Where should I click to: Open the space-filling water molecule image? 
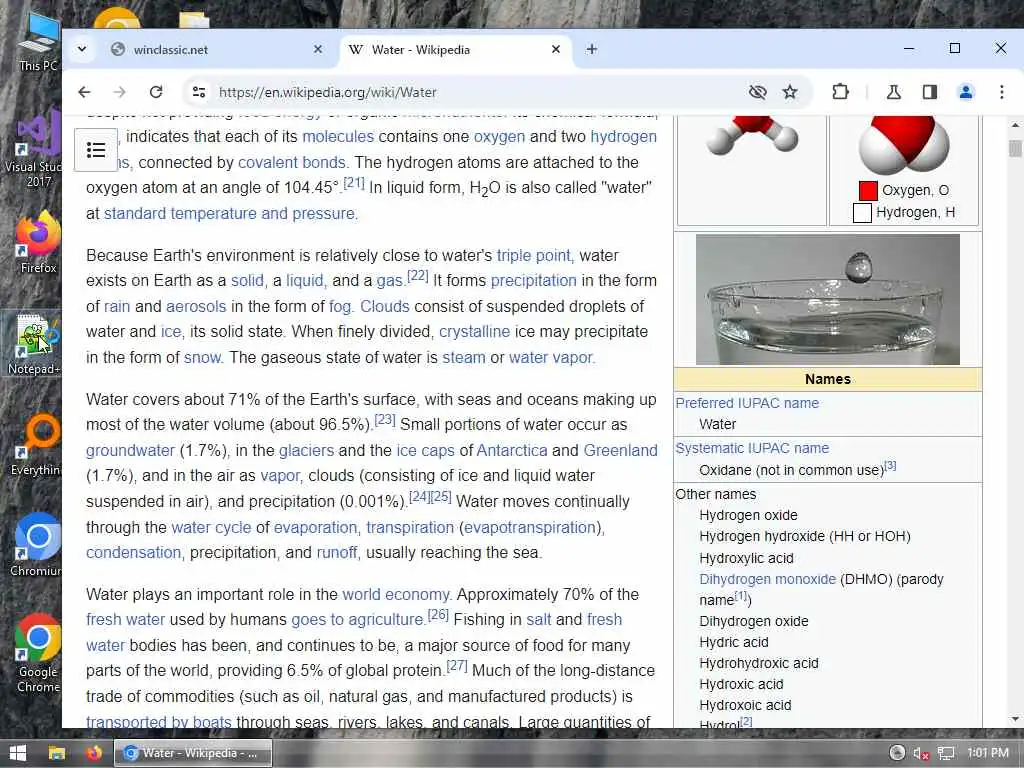[x=904, y=144]
